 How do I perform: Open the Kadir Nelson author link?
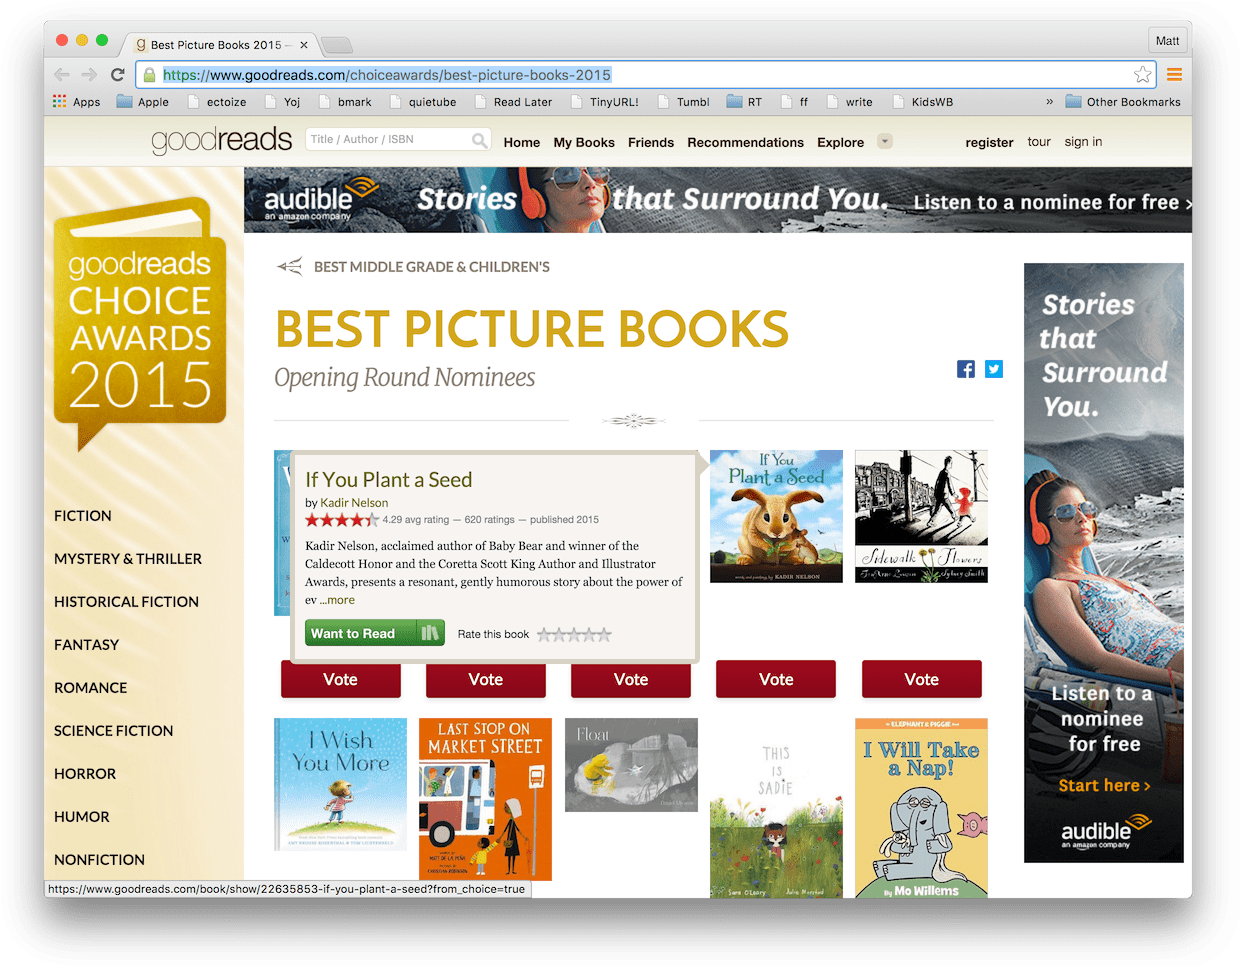click(x=354, y=503)
